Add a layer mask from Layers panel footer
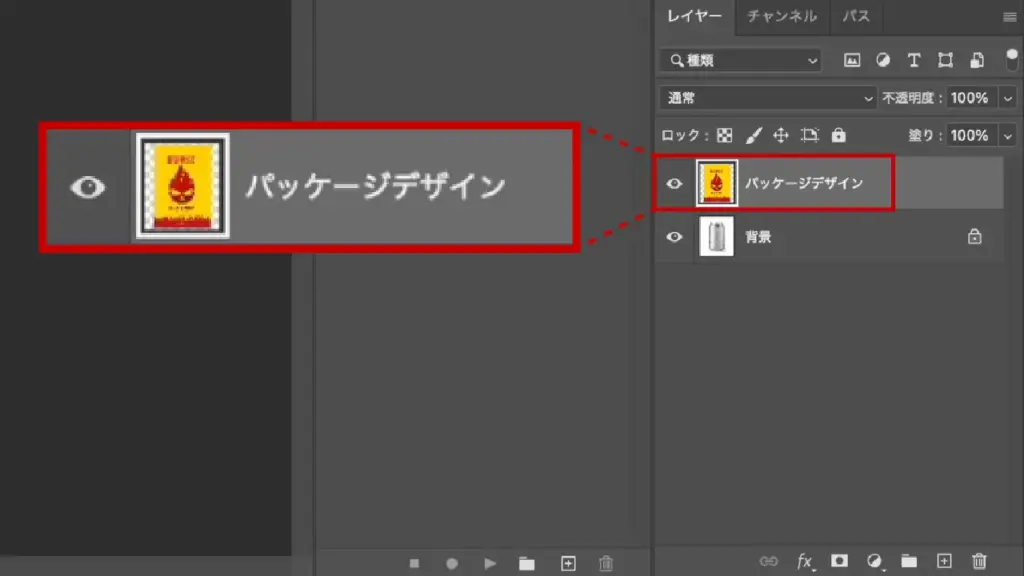This screenshot has width=1024, height=576. tap(840, 561)
